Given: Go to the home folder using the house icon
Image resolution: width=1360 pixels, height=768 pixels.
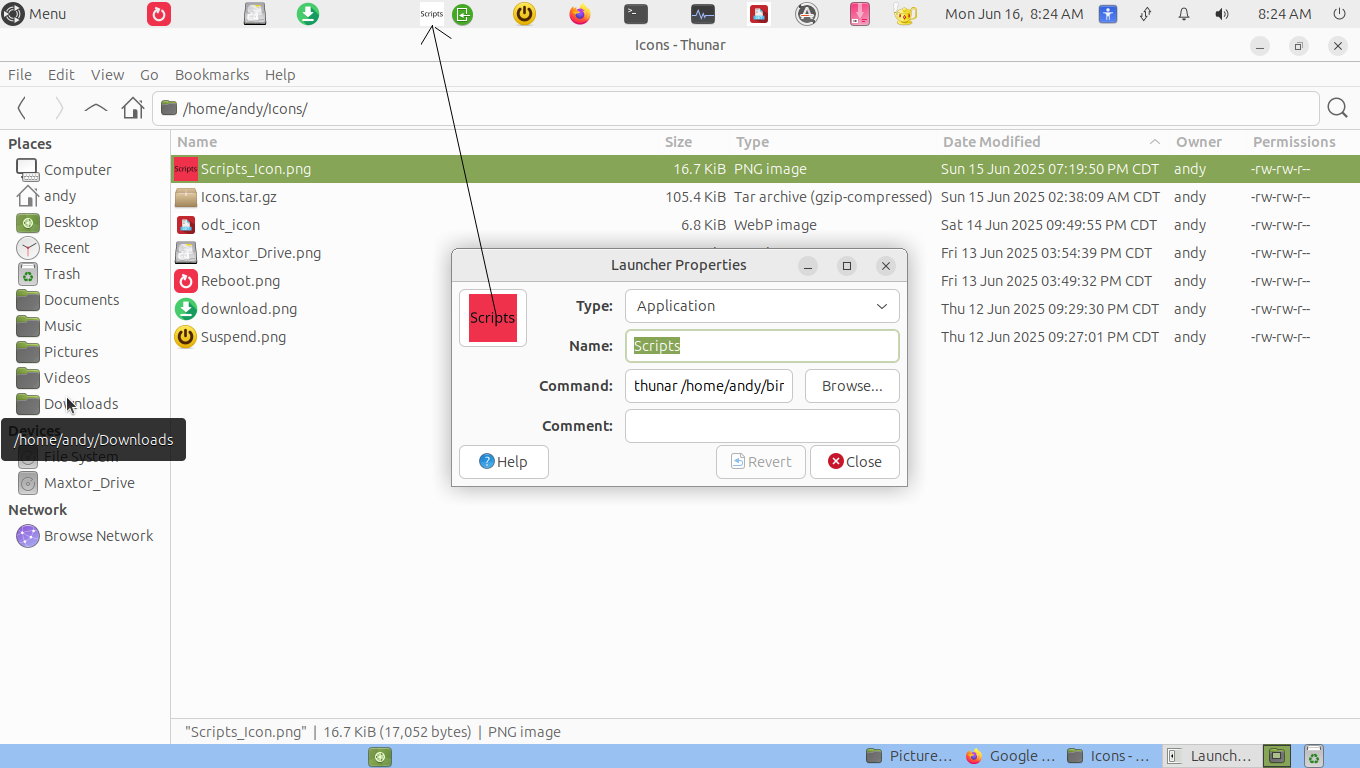Looking at the screenshot, I should pyautogui.click(x=133, y=108).
